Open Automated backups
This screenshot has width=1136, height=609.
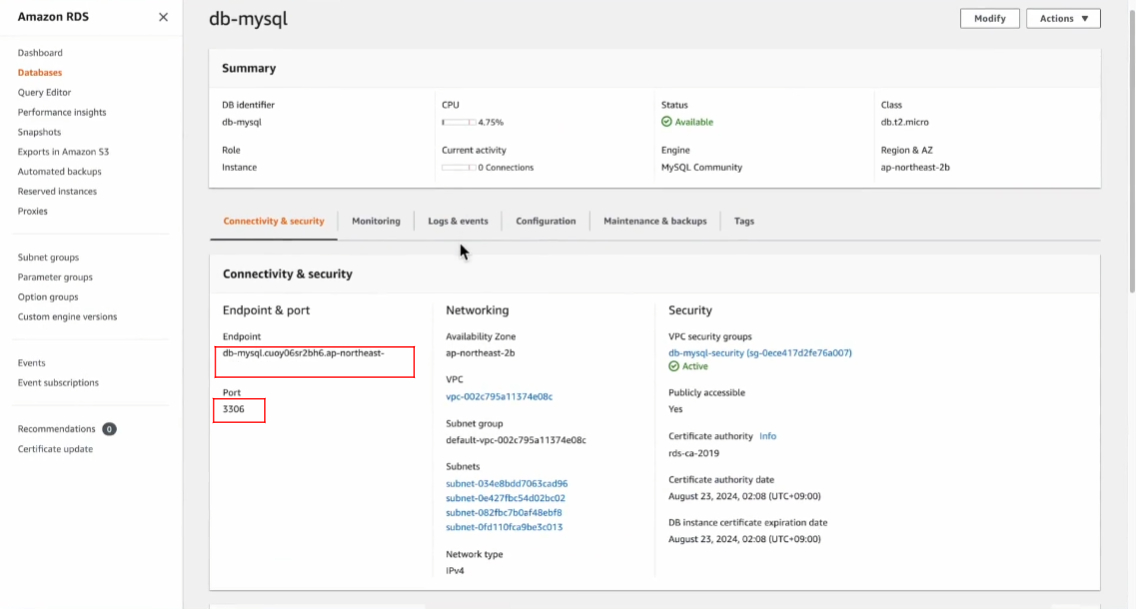59,172
